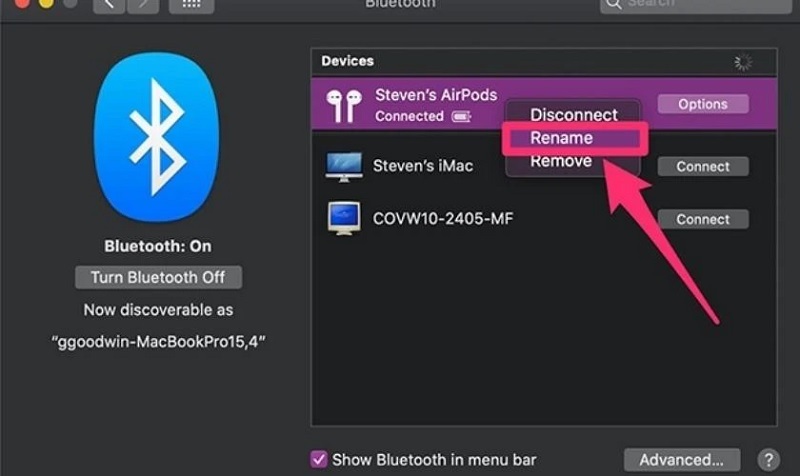Click the AirPods device icon
Image resolution: width=800 pixels, height=476 pixels.
pyautogui.click(x=345, y=106)
